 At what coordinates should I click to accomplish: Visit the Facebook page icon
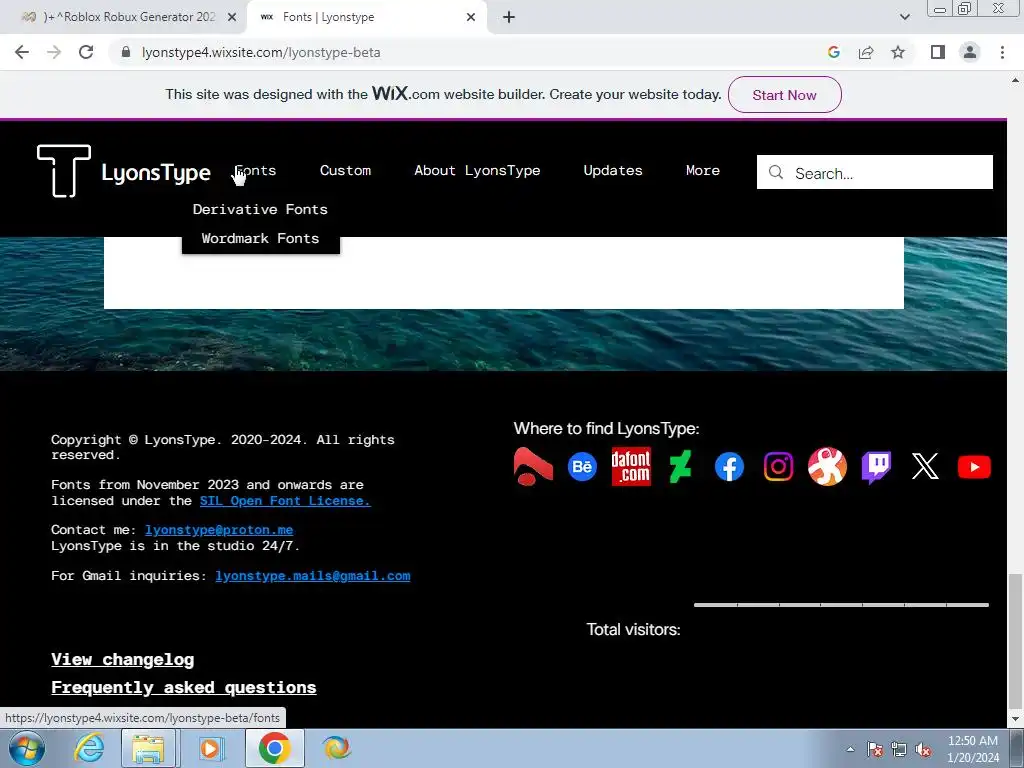(x=729, y=467)
